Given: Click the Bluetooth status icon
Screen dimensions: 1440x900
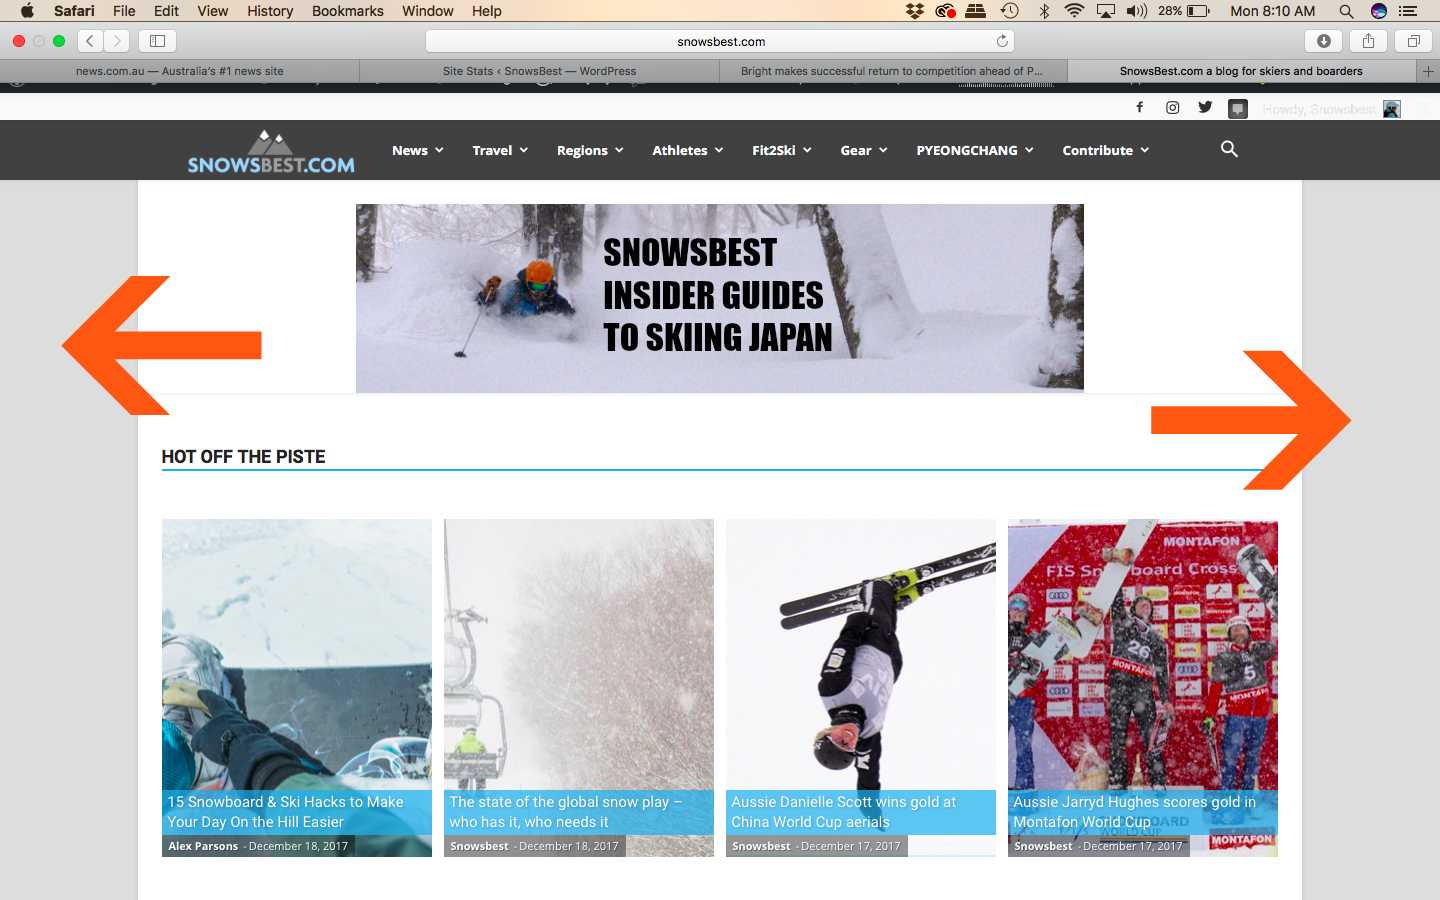Looking at the screenshot, I should (1044, 11).
